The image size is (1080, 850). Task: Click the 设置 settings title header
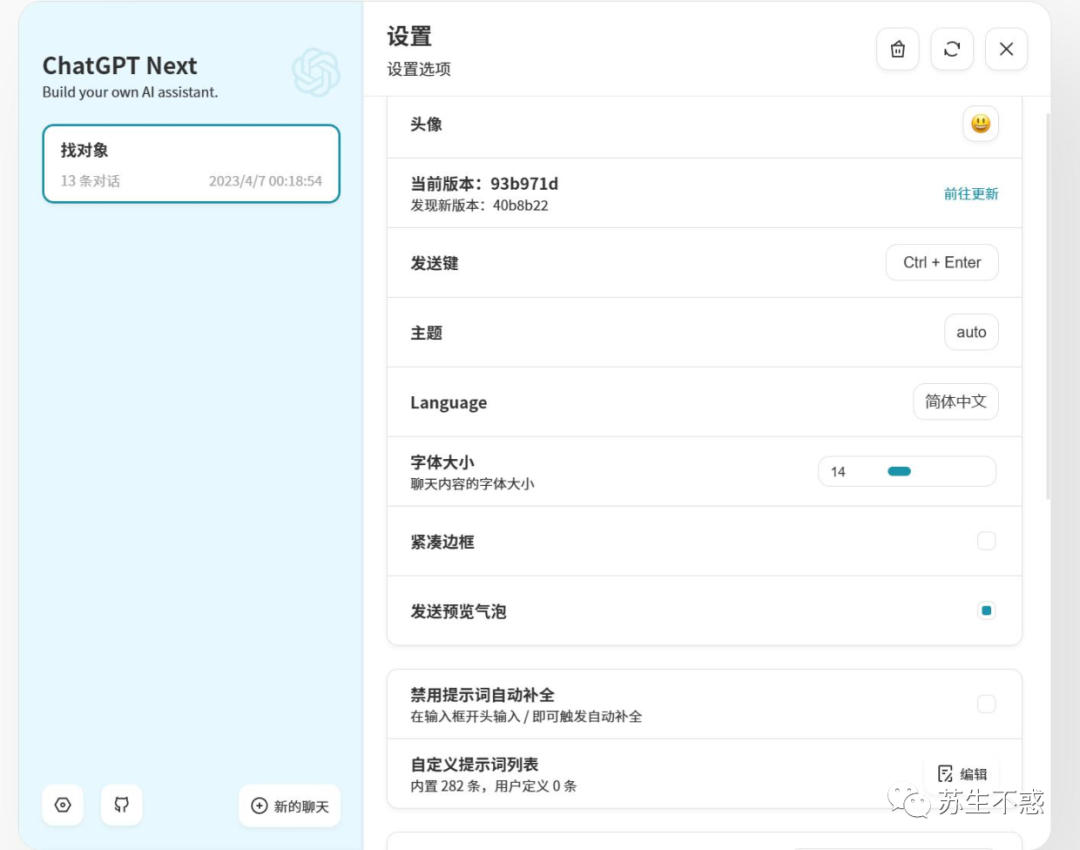[409, 37]
